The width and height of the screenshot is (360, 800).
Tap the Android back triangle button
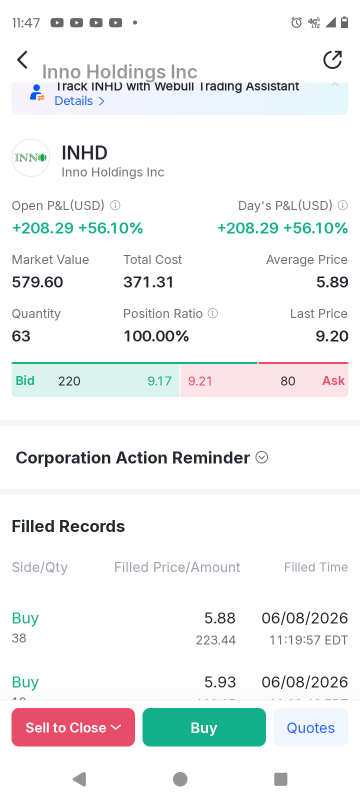[x=79, y=779]
